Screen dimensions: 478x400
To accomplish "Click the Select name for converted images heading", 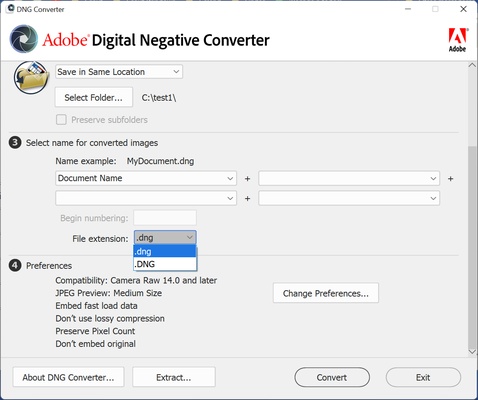I will click(92, 143).
